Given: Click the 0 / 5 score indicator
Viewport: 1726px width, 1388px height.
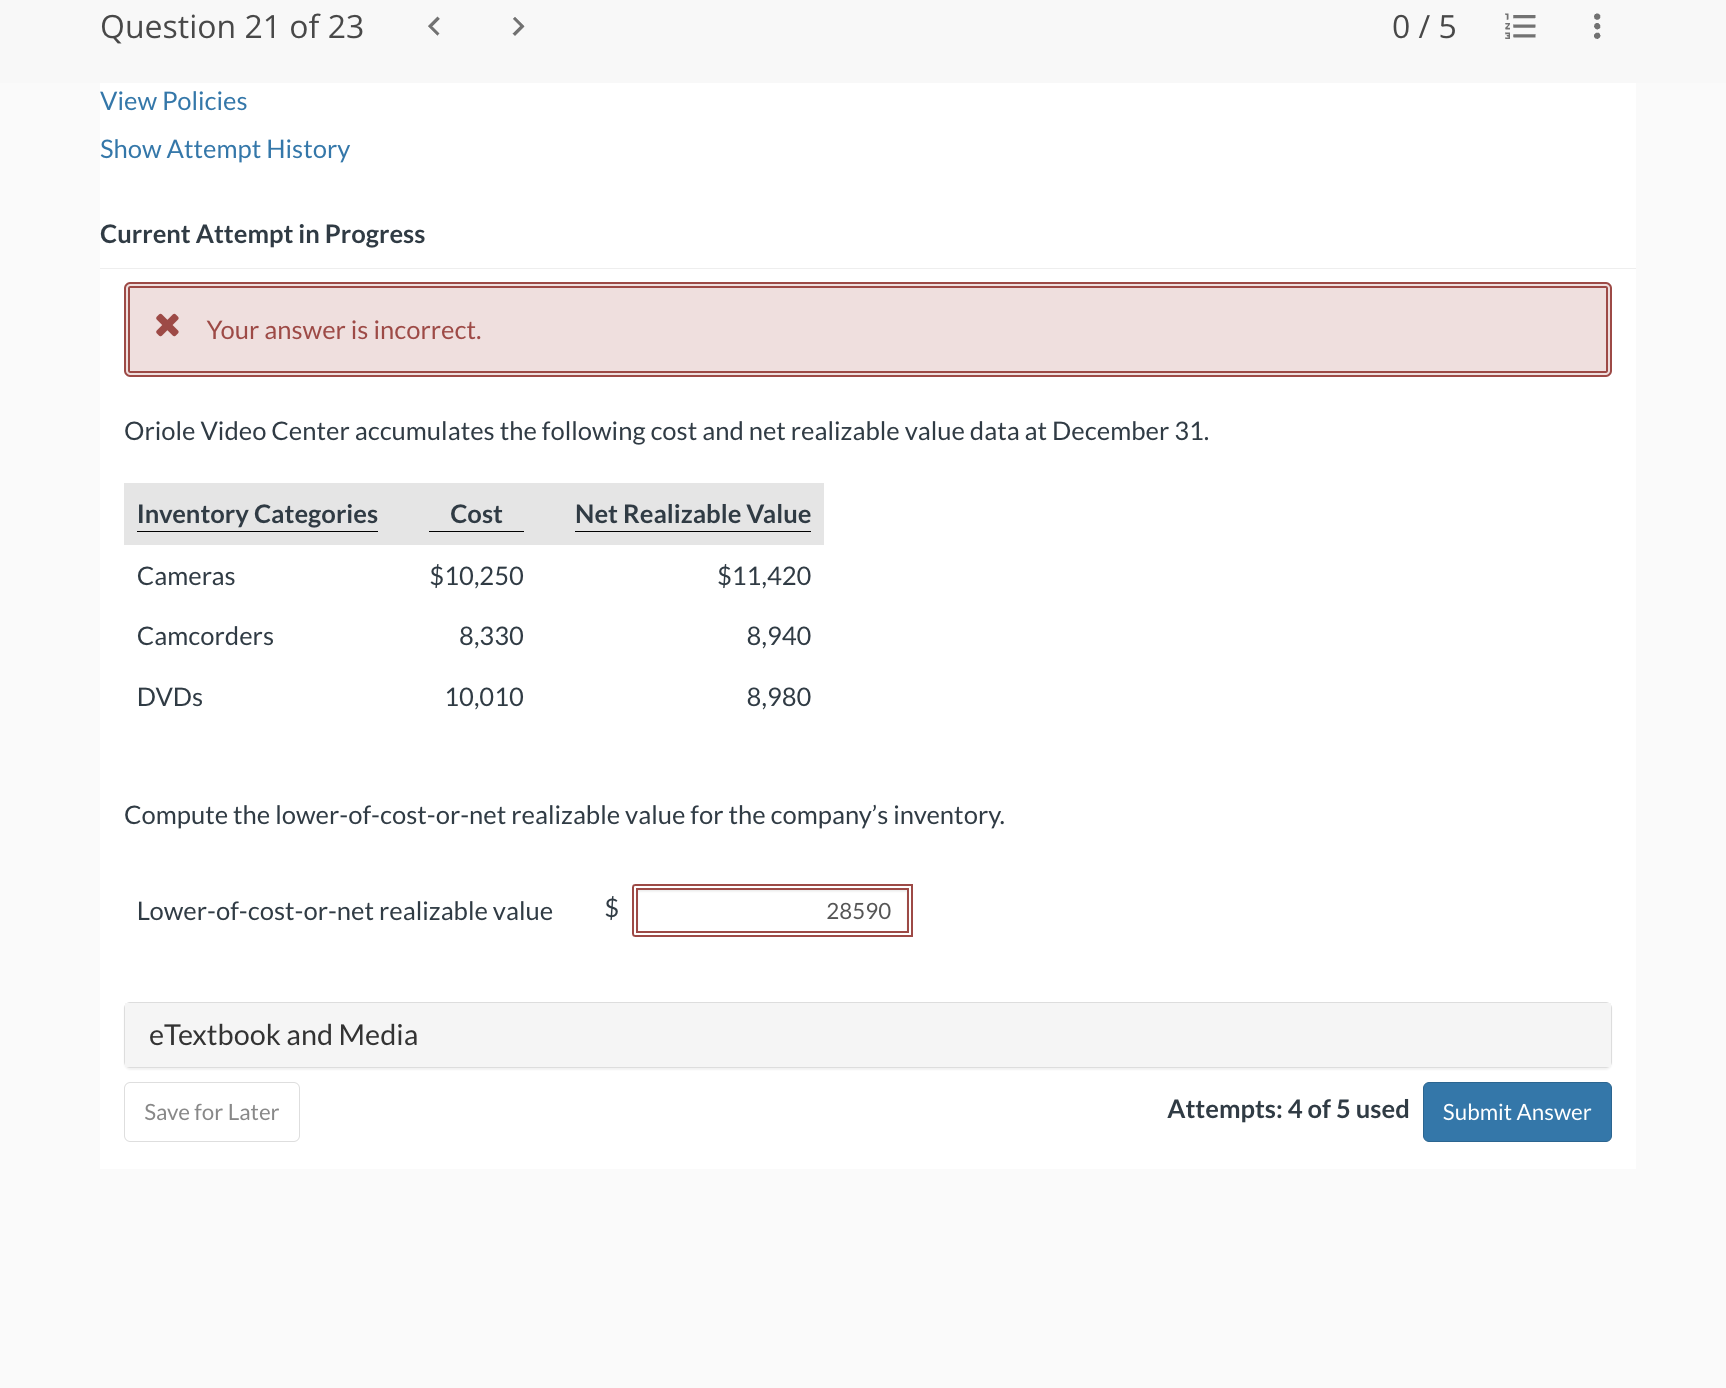Looking at the screenshot, I should click(1424, 27).
